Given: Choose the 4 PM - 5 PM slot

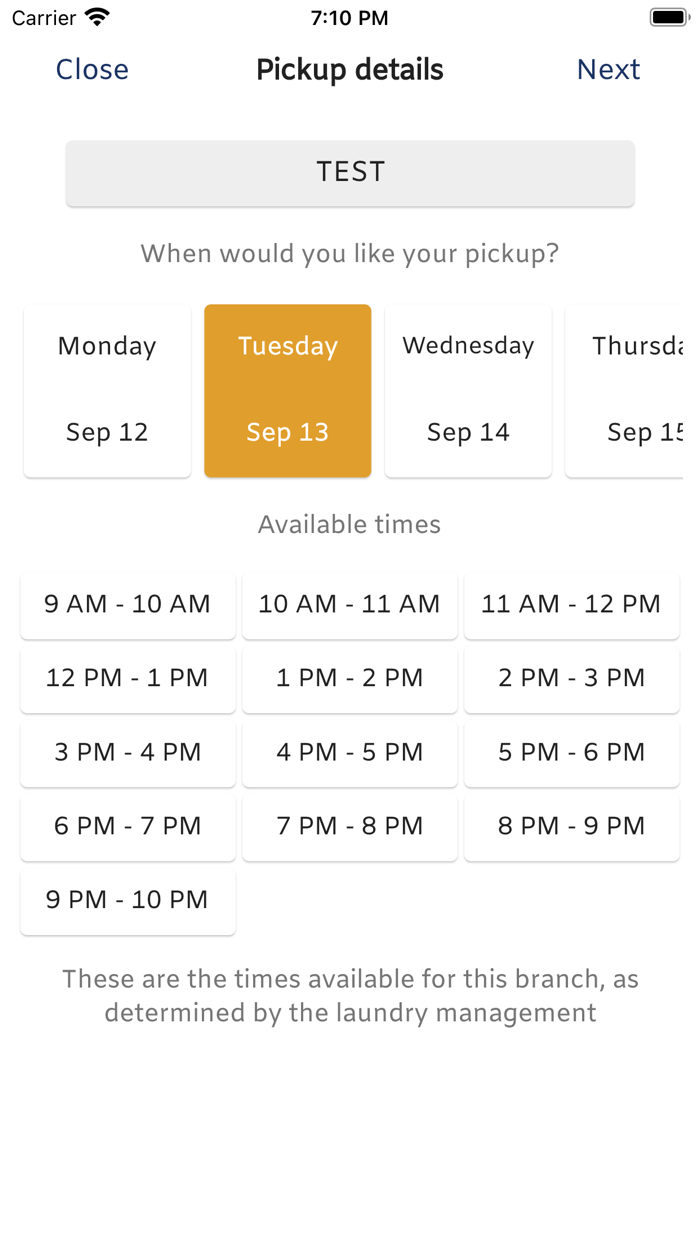Looking at the screenshot, I should coord(350,753).
